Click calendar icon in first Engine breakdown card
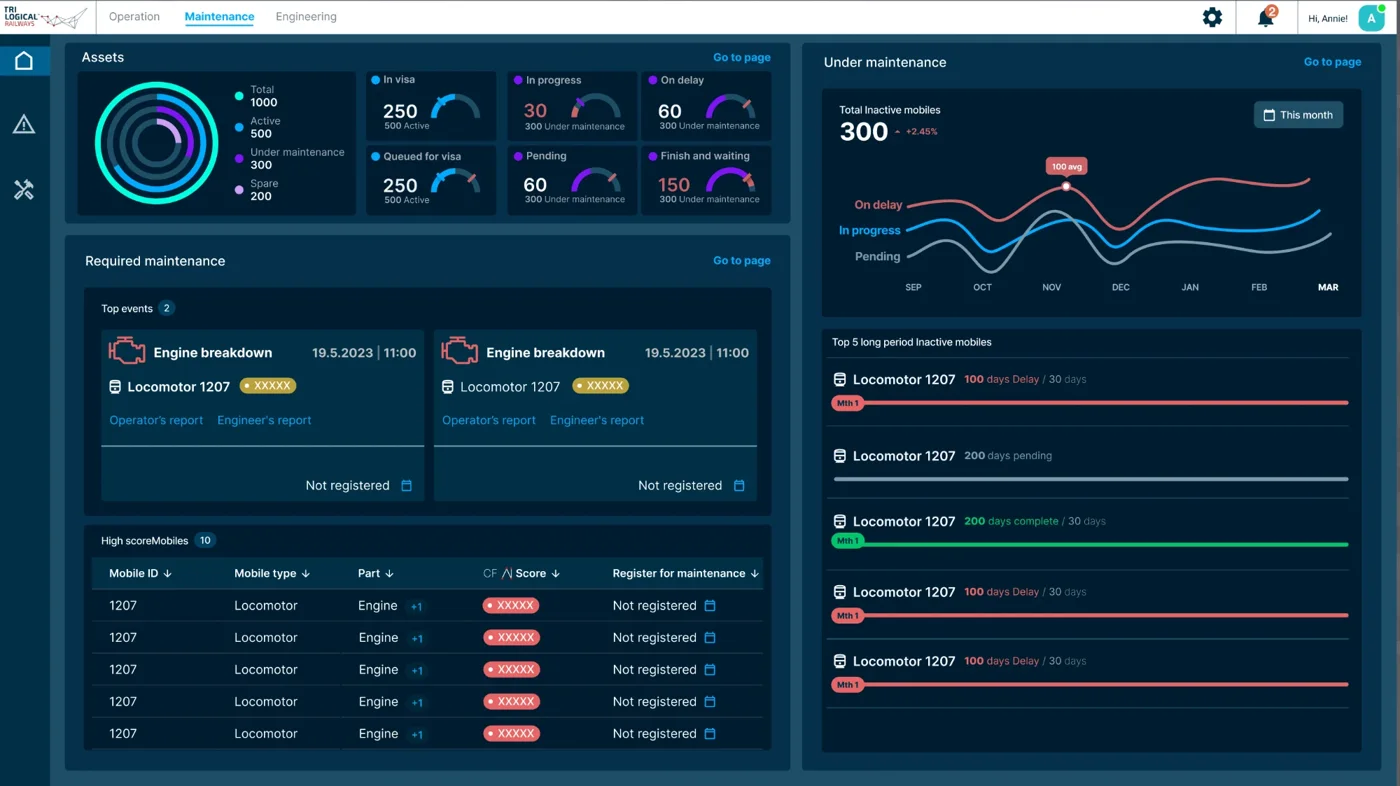The height and width of the screenshot is (786, 1400). pyautogui.click(x=406, y=486)
